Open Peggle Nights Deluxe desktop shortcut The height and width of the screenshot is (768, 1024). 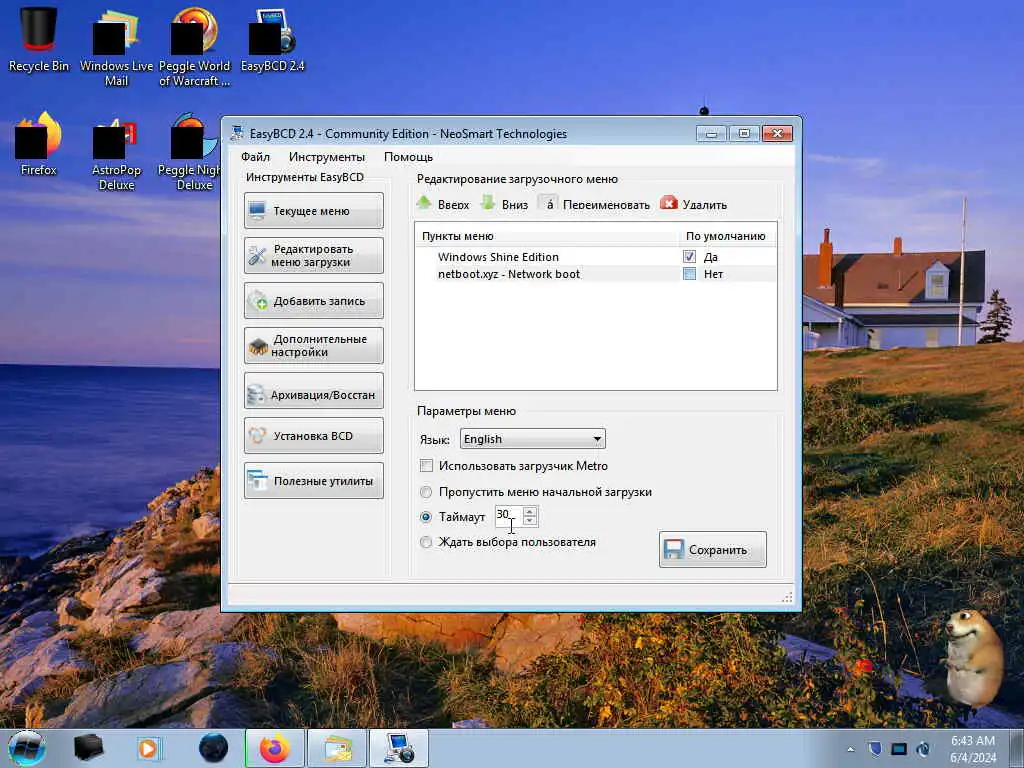(189, 152)
